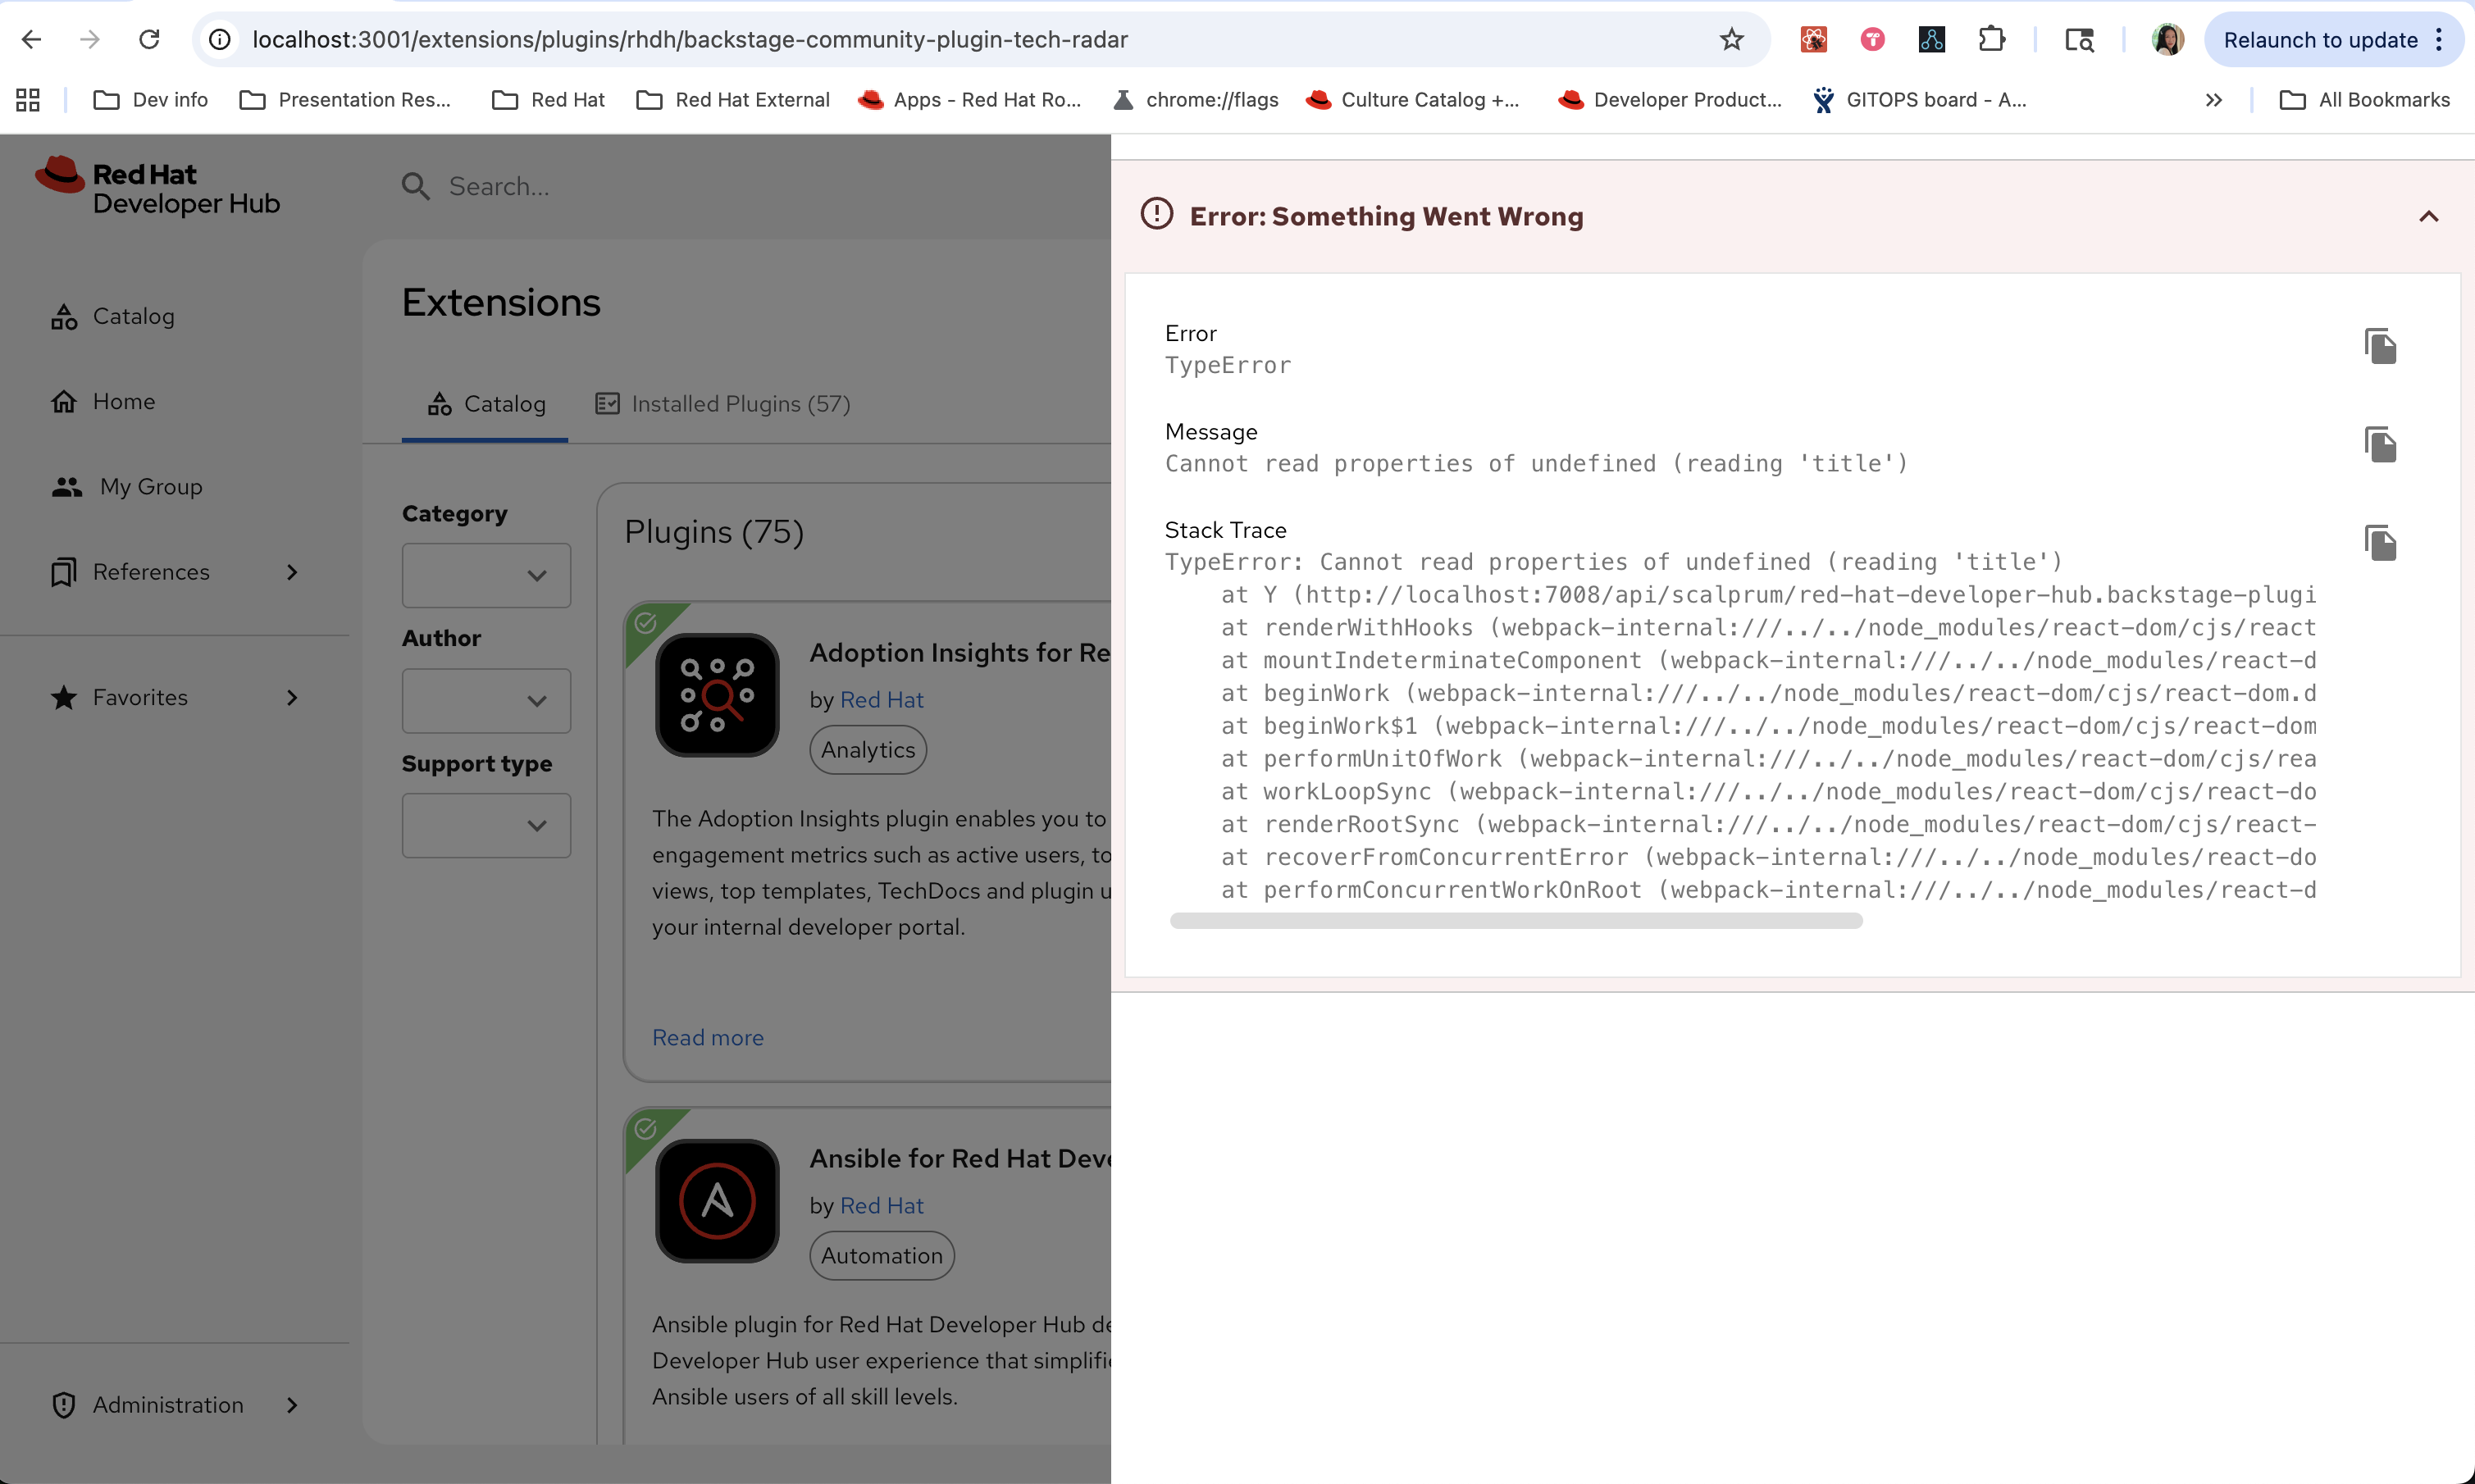Reload the page with the refresh icon
This screenshot has height=1484, width=2475.
(149, 39)
